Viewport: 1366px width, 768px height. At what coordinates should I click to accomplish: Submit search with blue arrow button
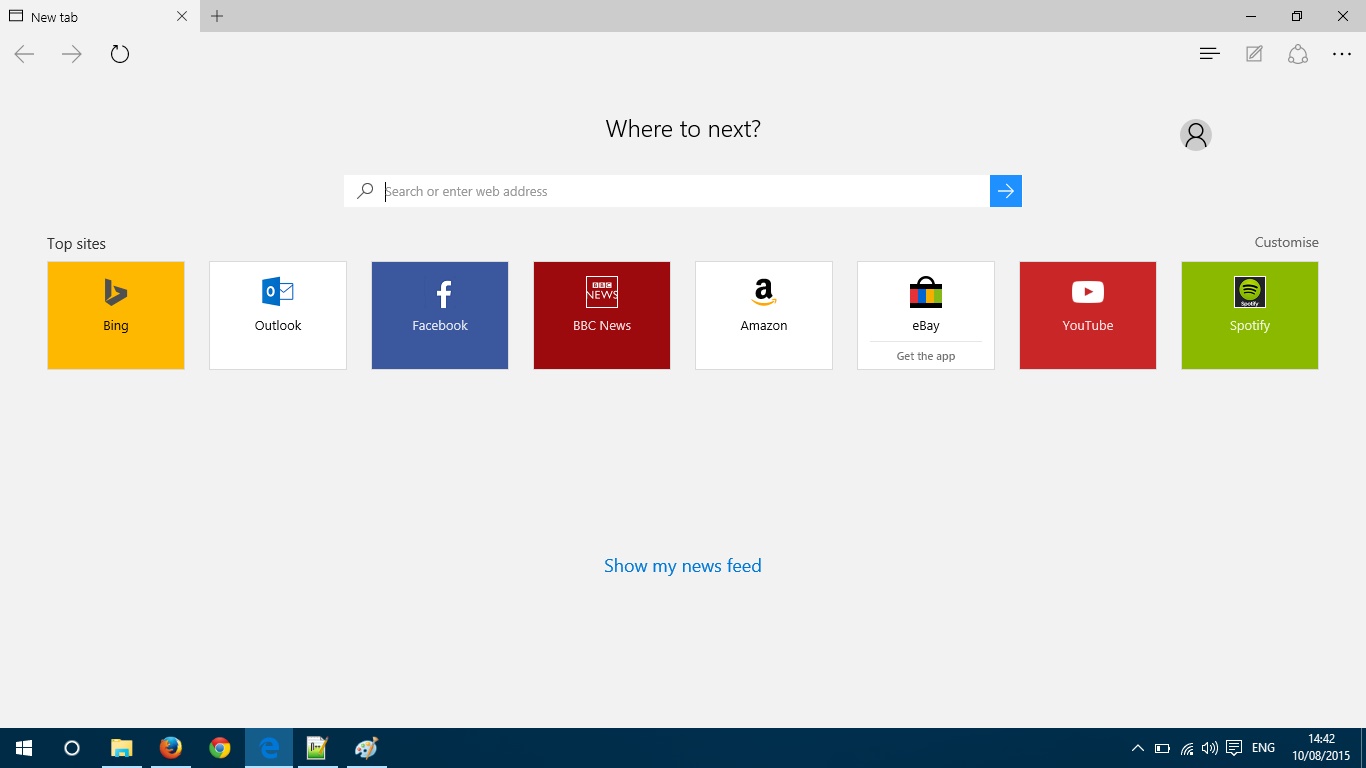(x=1006, y=191)
